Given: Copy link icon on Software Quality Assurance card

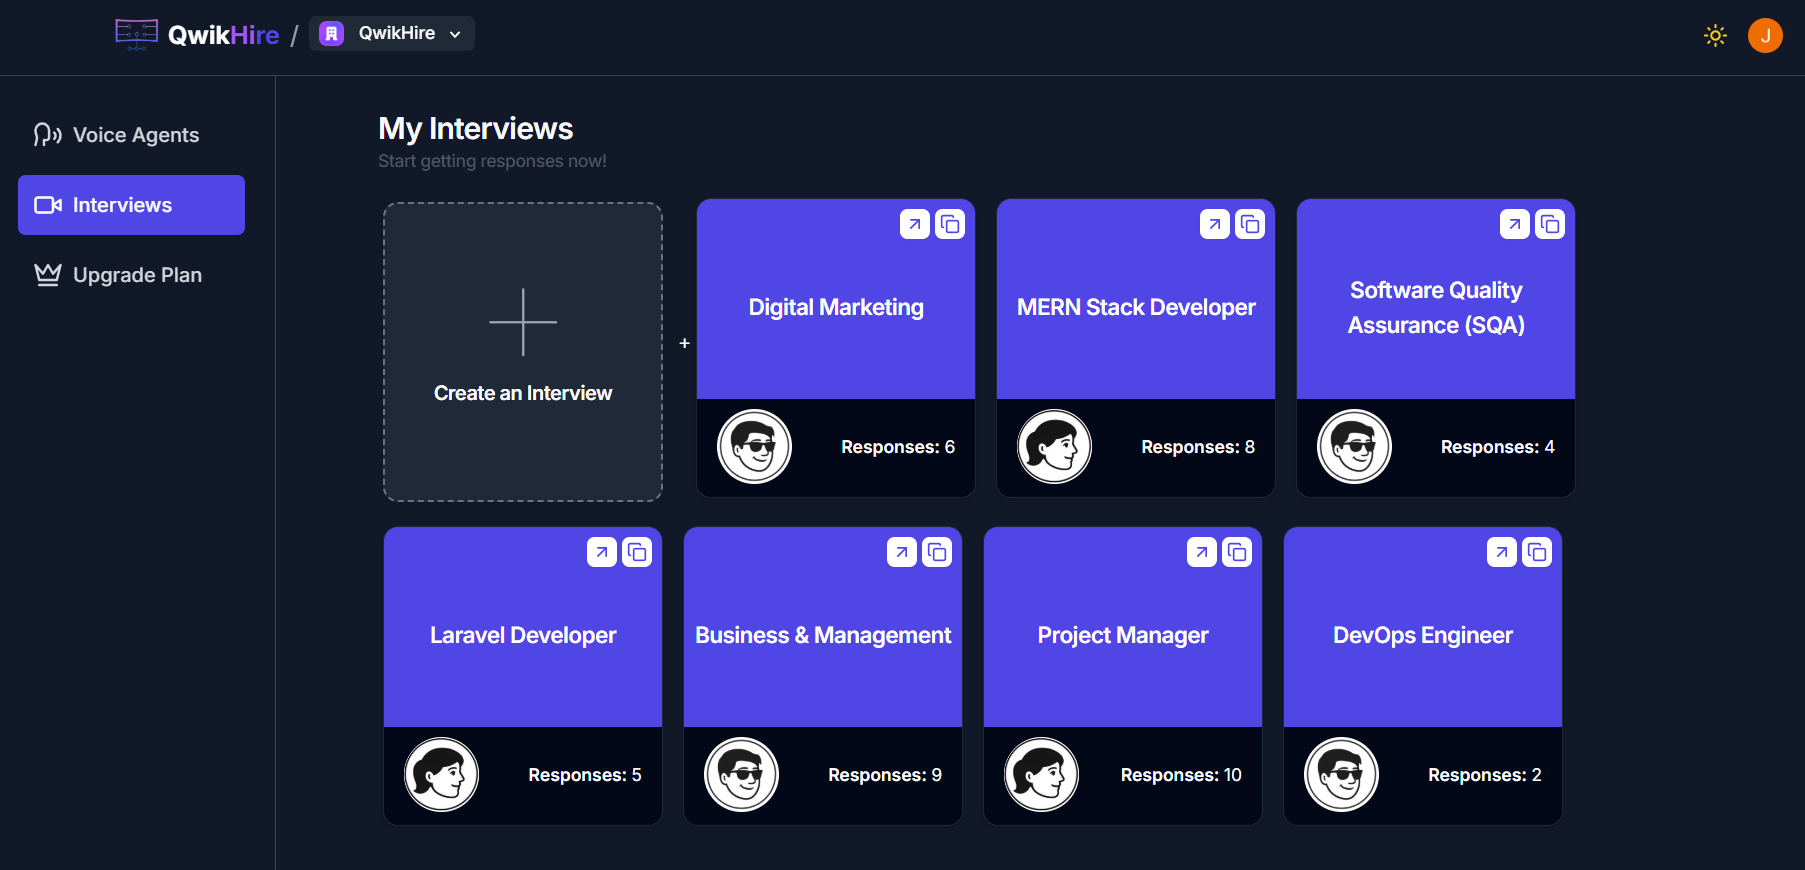Looking at the screenshot, I should 1550,224.
